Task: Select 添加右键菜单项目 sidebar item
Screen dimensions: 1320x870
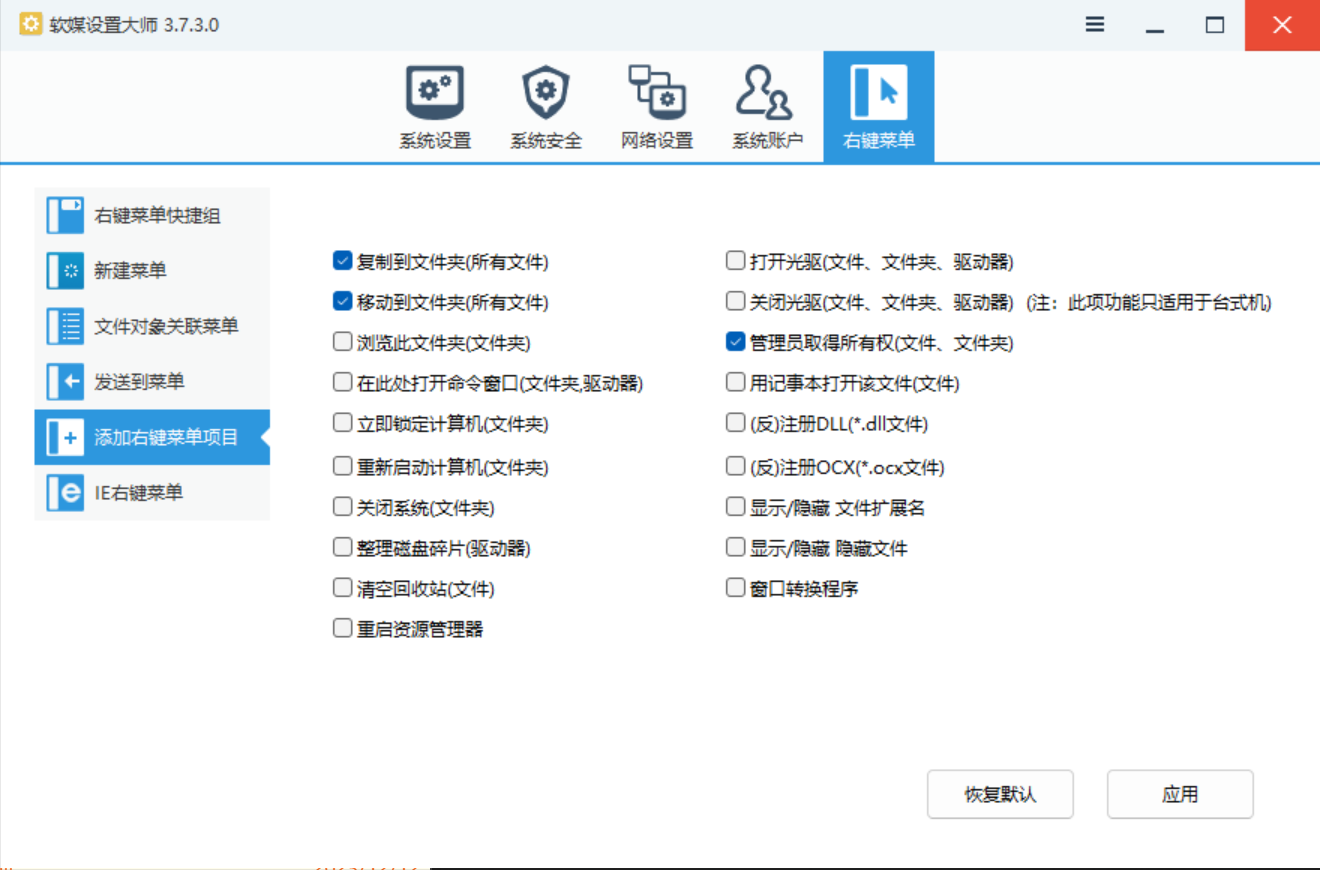Action: pyautogui.click(x=152, y=438)
